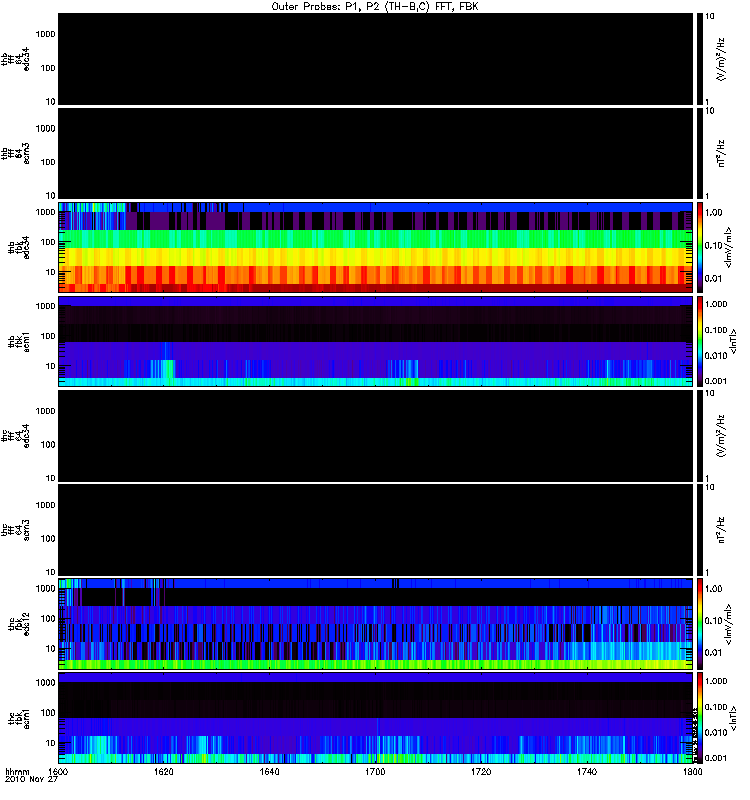Click the 'thb fbk edc34' y-axis title
Image resolution: width=750 pixels, height=800 pixels.
[x=18, y=247]
